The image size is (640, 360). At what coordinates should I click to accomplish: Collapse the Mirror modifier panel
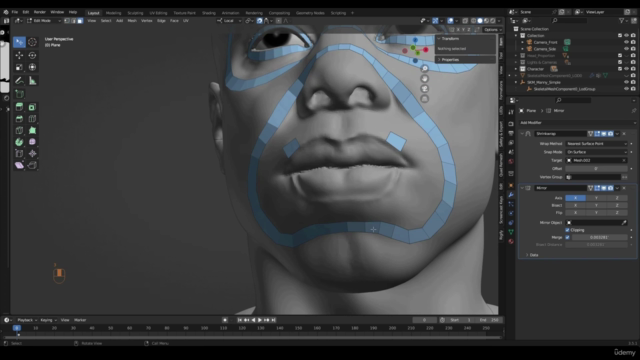[x=522, y=188]
